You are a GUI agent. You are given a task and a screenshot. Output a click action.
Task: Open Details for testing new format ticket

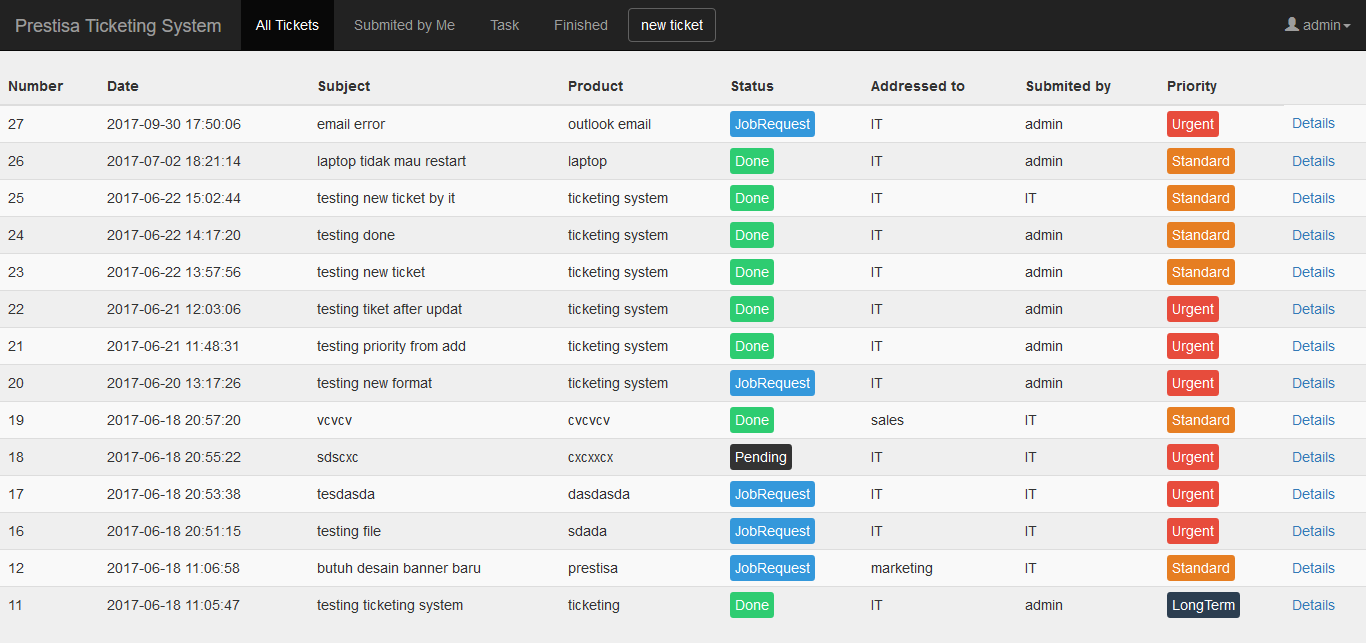(1313, 383)
